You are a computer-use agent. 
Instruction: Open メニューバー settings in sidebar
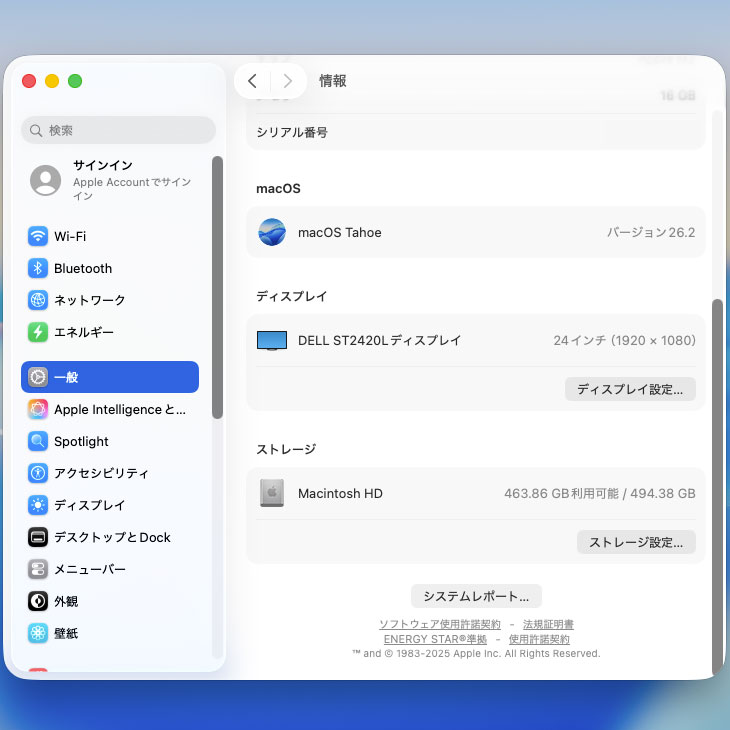coord(89,569)
